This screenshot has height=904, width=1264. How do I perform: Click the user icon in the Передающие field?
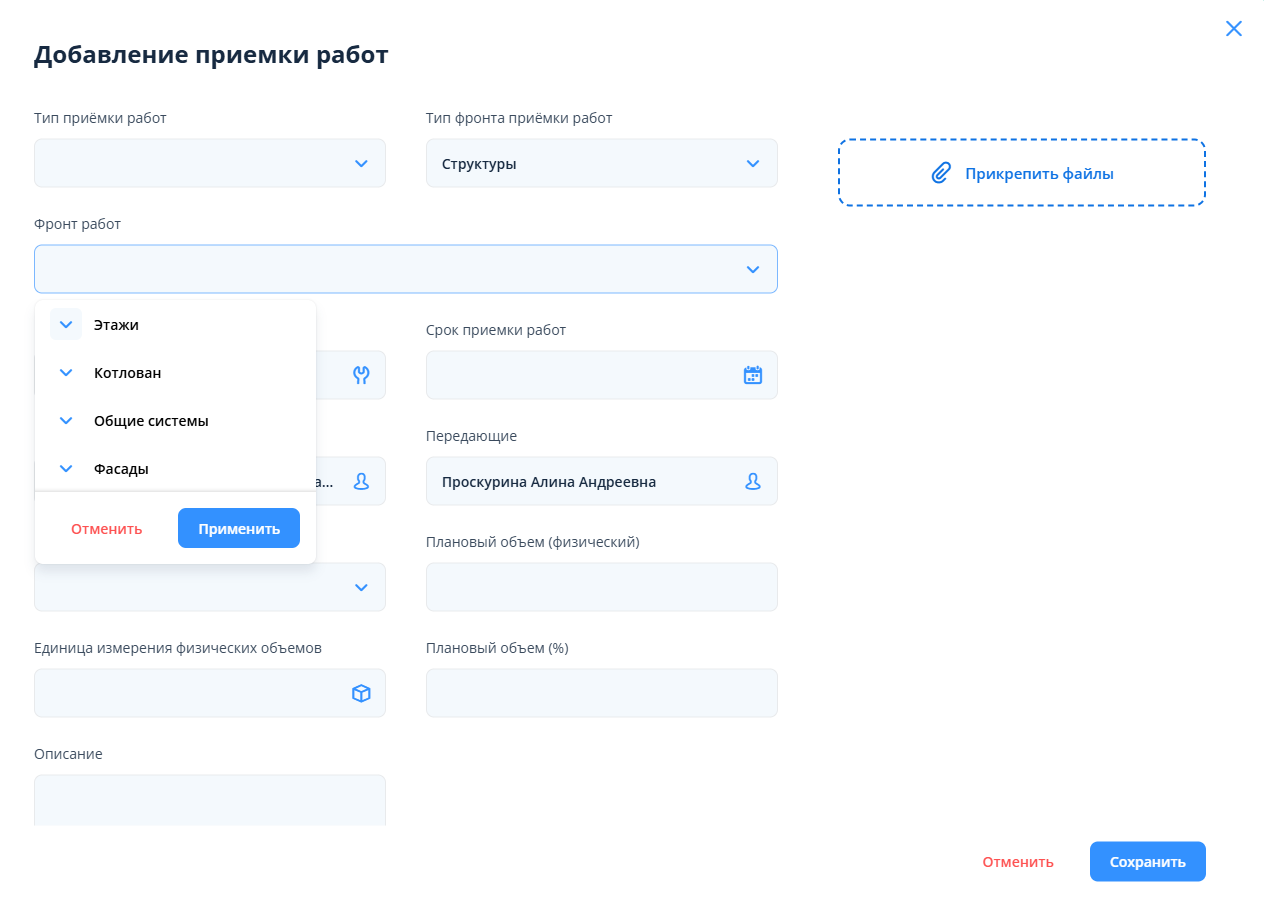click(752, 481)
